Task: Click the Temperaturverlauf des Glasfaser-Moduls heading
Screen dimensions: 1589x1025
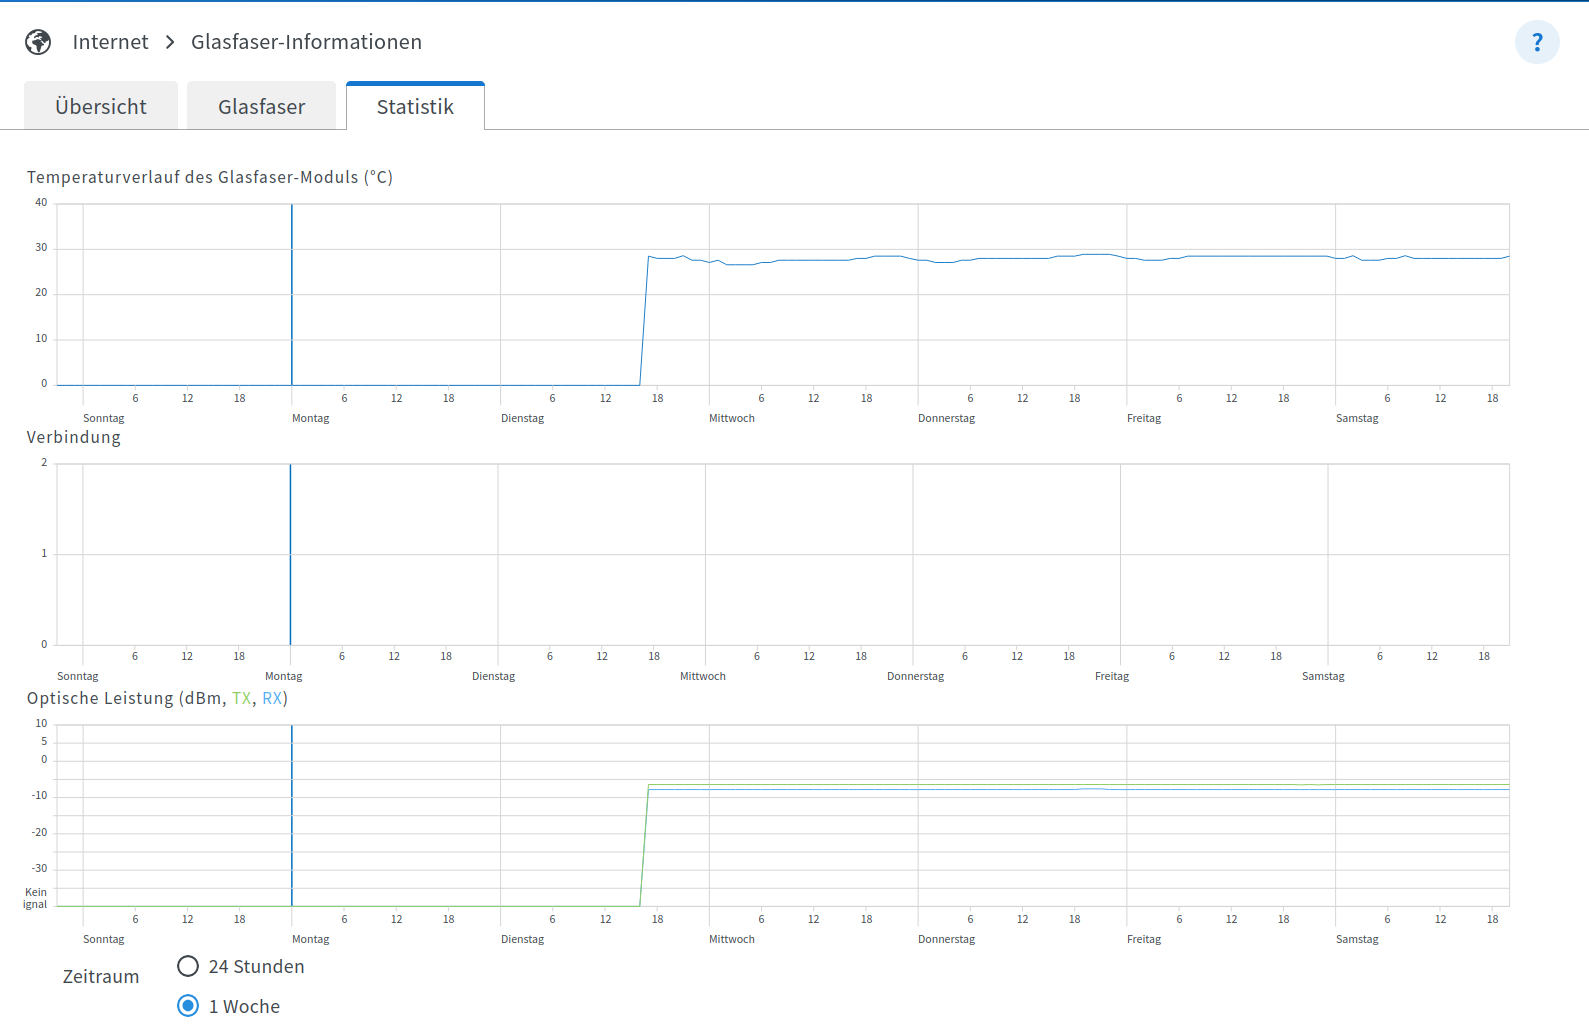Action: pos(210,177)
